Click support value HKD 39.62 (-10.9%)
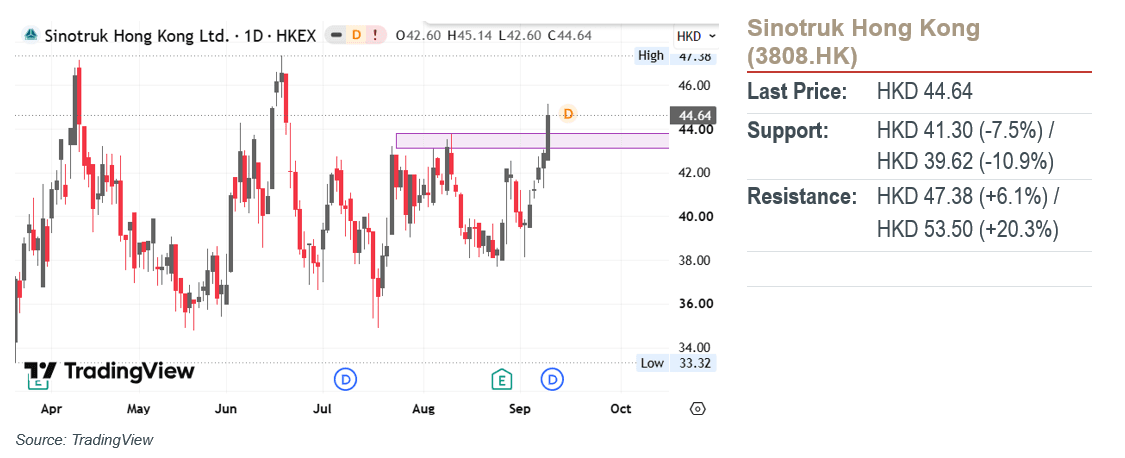1125x458 pixels. click(966, 162)
